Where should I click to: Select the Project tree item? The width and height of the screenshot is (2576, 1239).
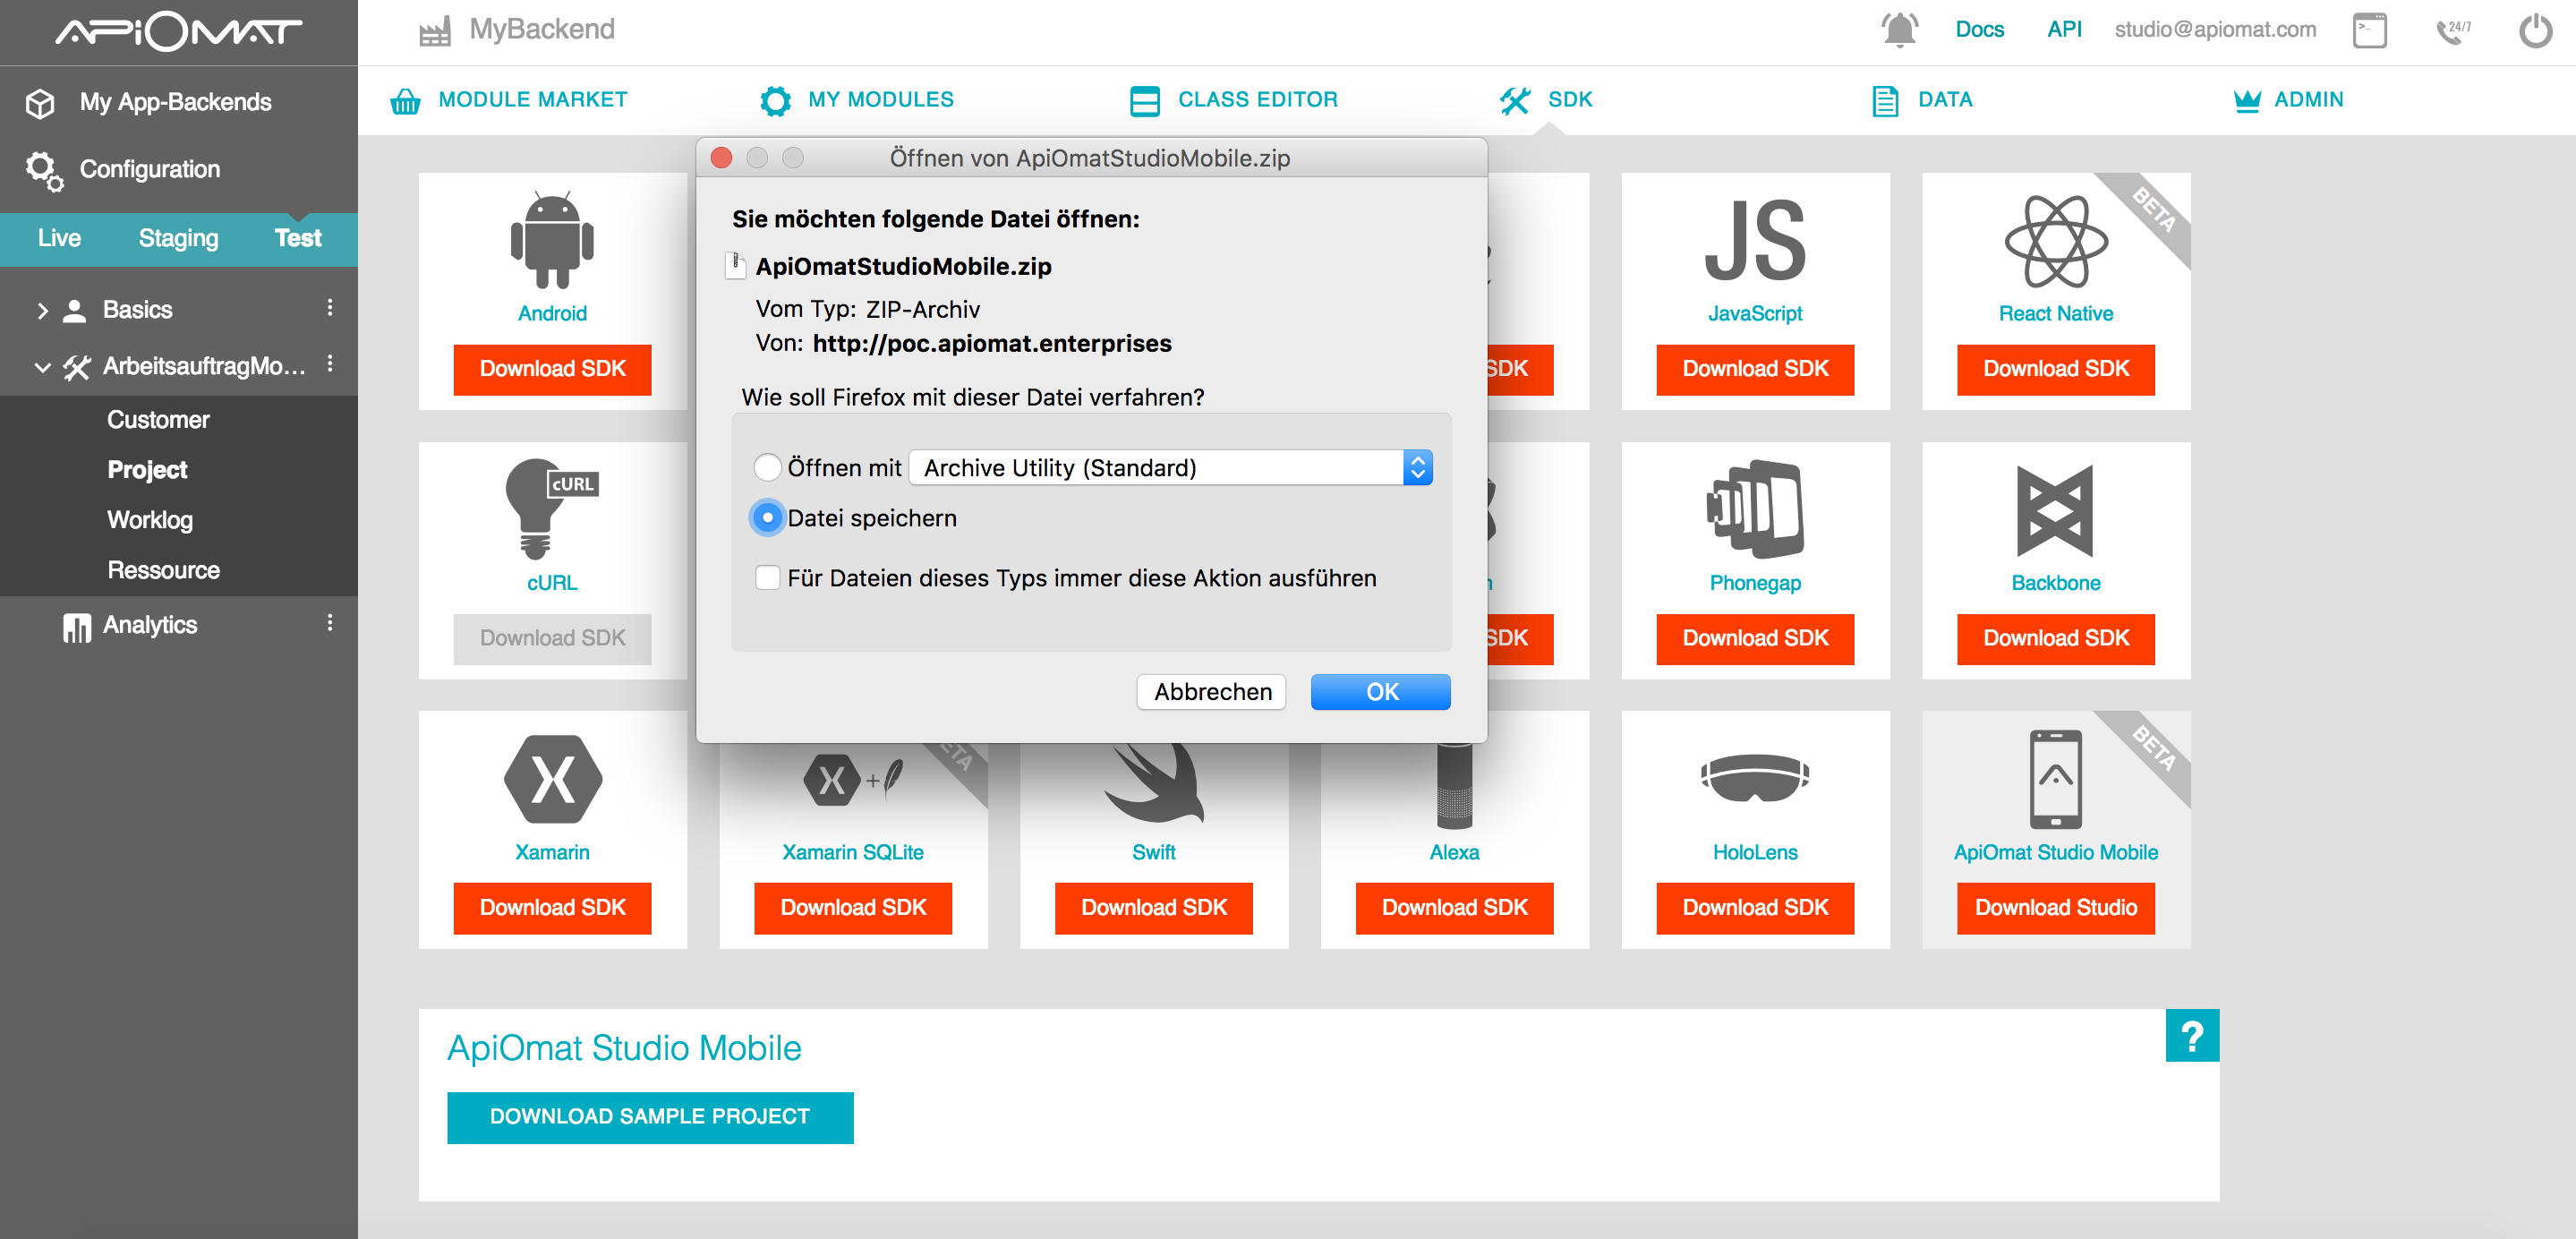coord(143,470)
